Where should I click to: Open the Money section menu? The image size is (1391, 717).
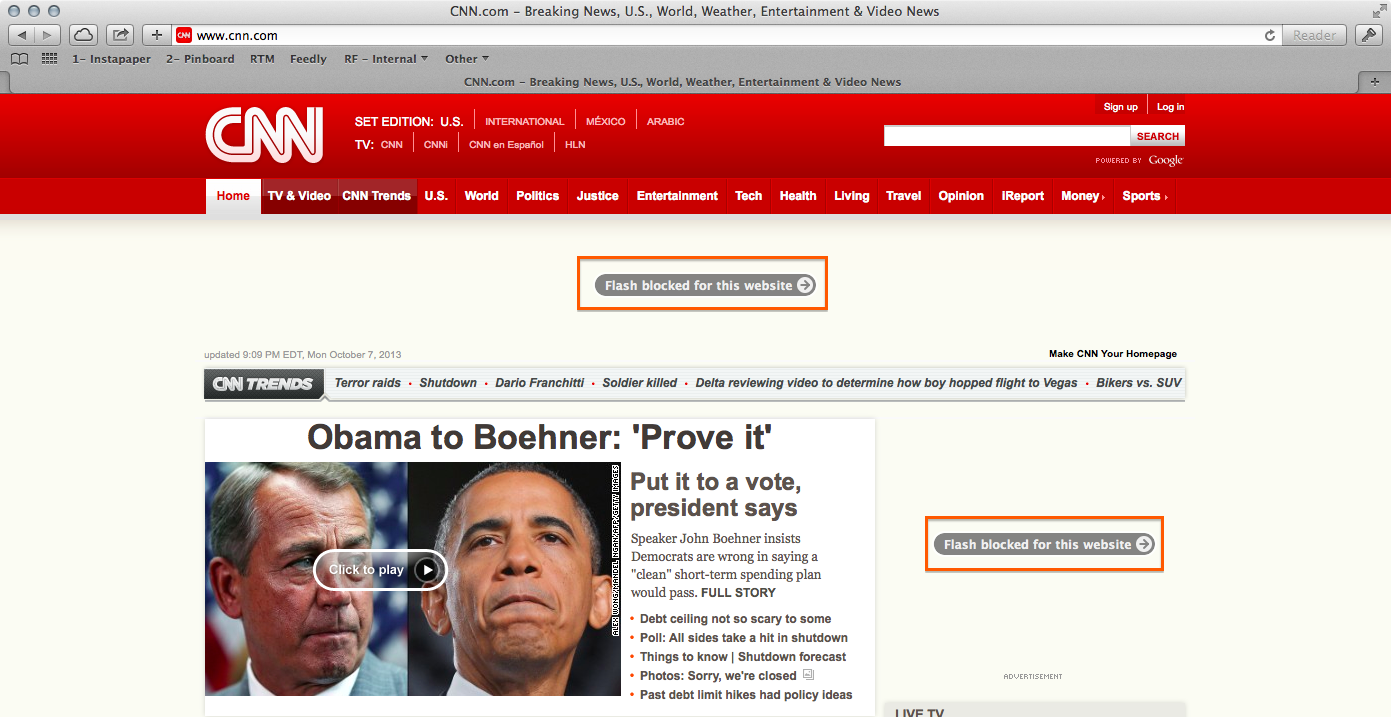pyautogui.click(x=1083, y=196)
